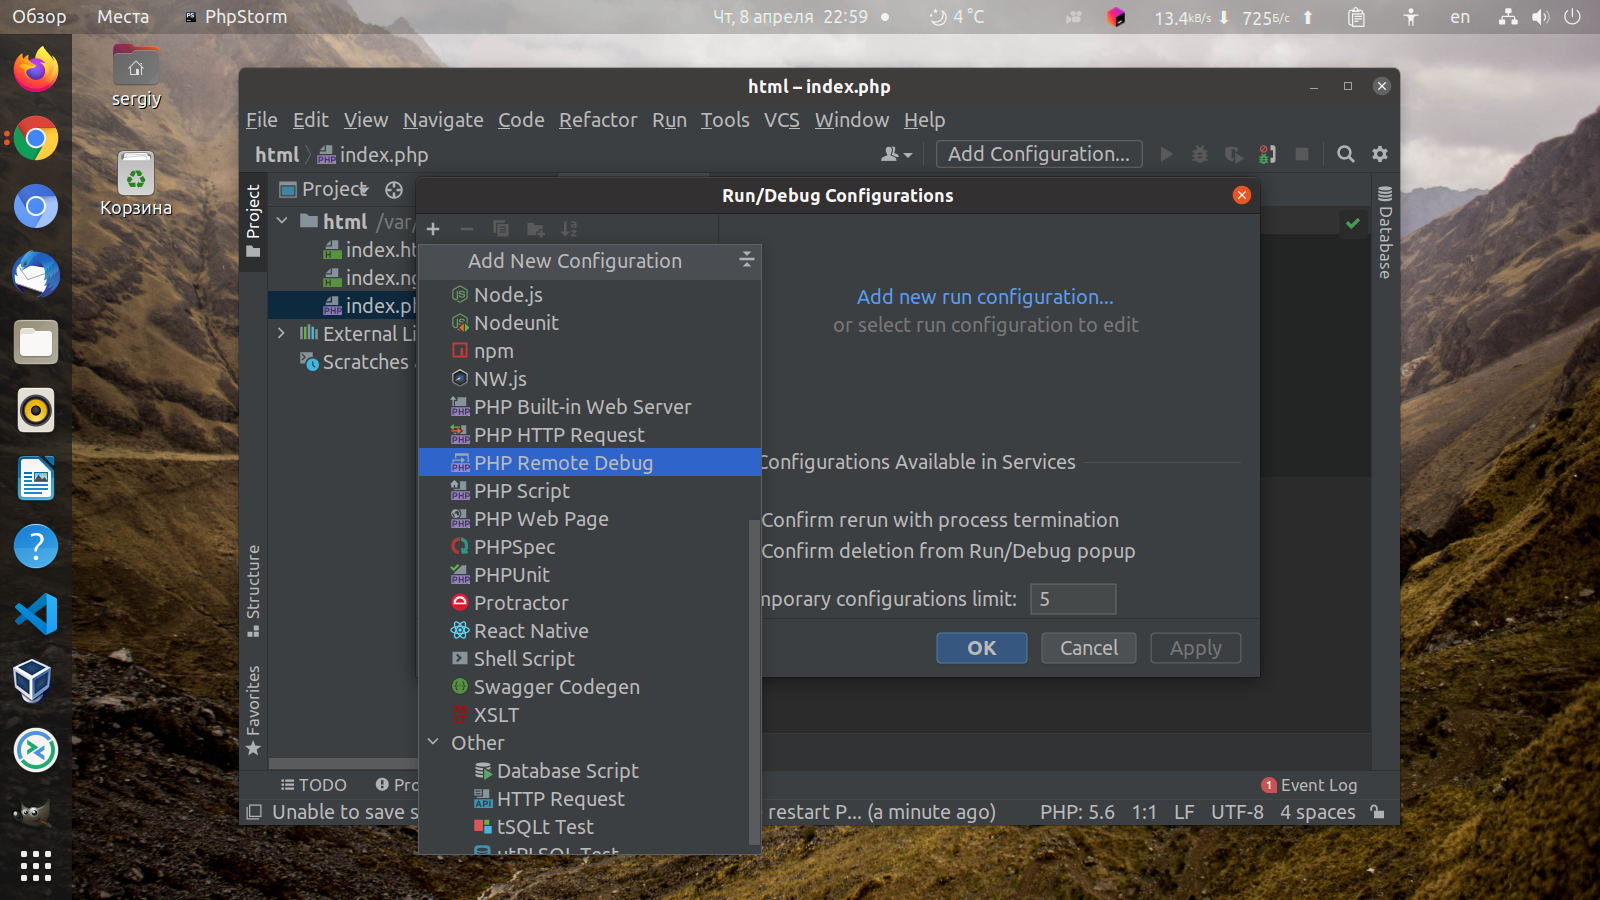Change UTF-8 file encoding in status bar
Image resolution: width=1600 pixels, height=900 pixels.
tap(1237, 812)
